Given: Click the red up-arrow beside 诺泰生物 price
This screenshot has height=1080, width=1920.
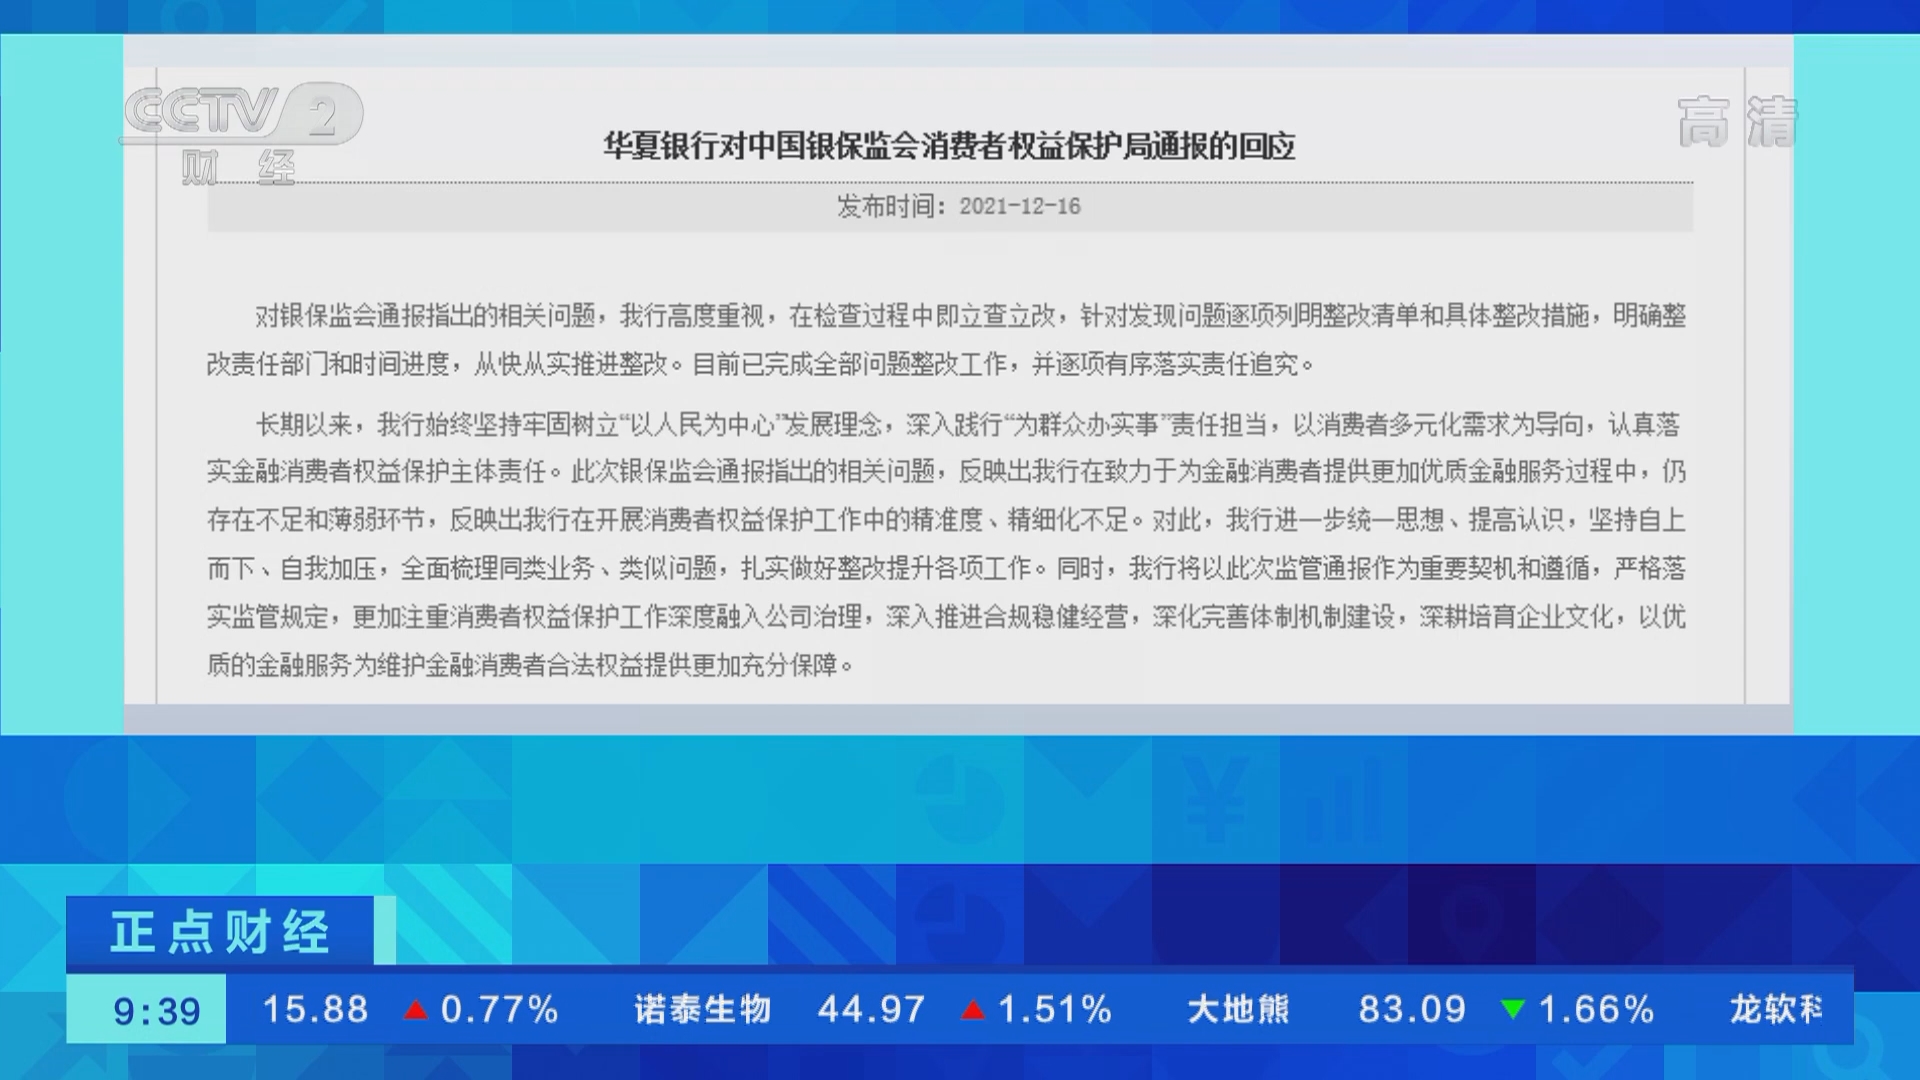Looking at the screenshot, I should [x=973, y=1010].
